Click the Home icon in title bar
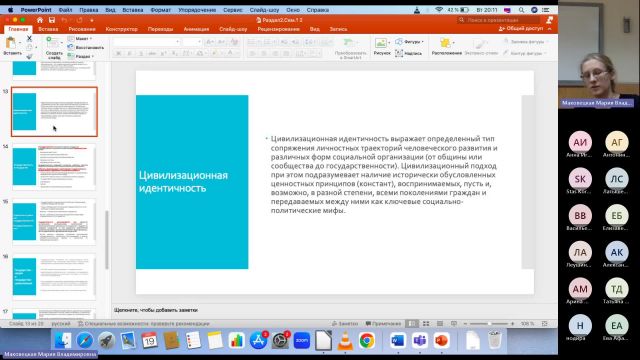Screen dimensions: 640x360 click(40, 20)
